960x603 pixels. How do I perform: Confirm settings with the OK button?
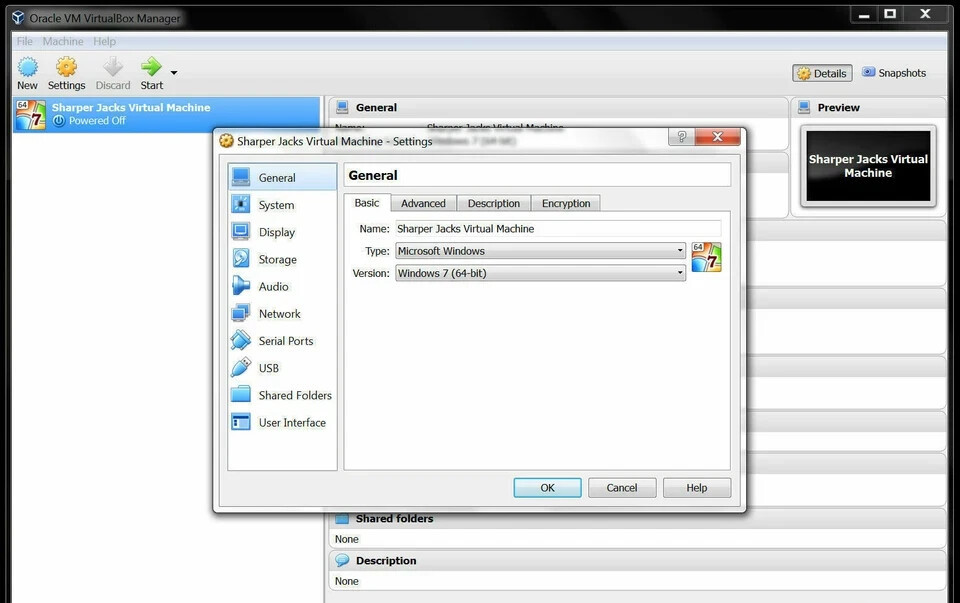pos(547,488)
